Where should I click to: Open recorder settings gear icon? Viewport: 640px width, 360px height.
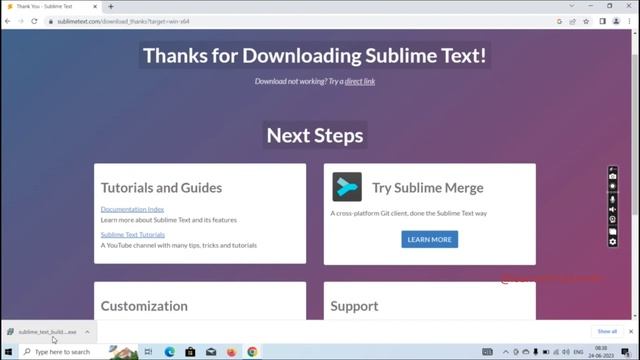click(x=613, y=242)
